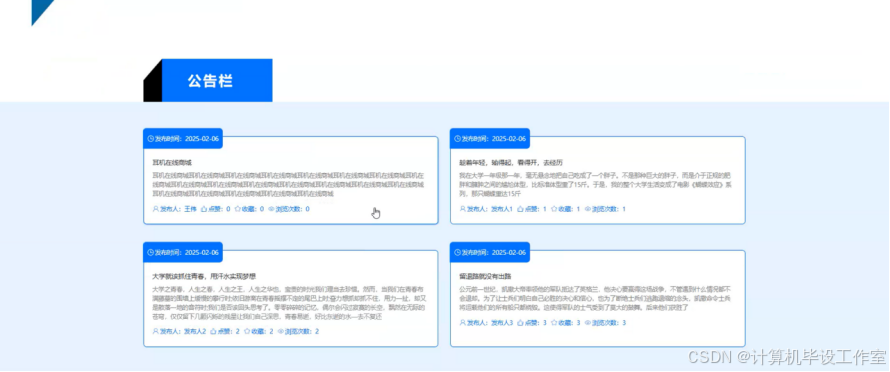The height and width of the screenshot is (372, 890).
Task: Like the 大学就该抓住青春 post via thumbs-up icon
Action: click(x=213, y=331)
